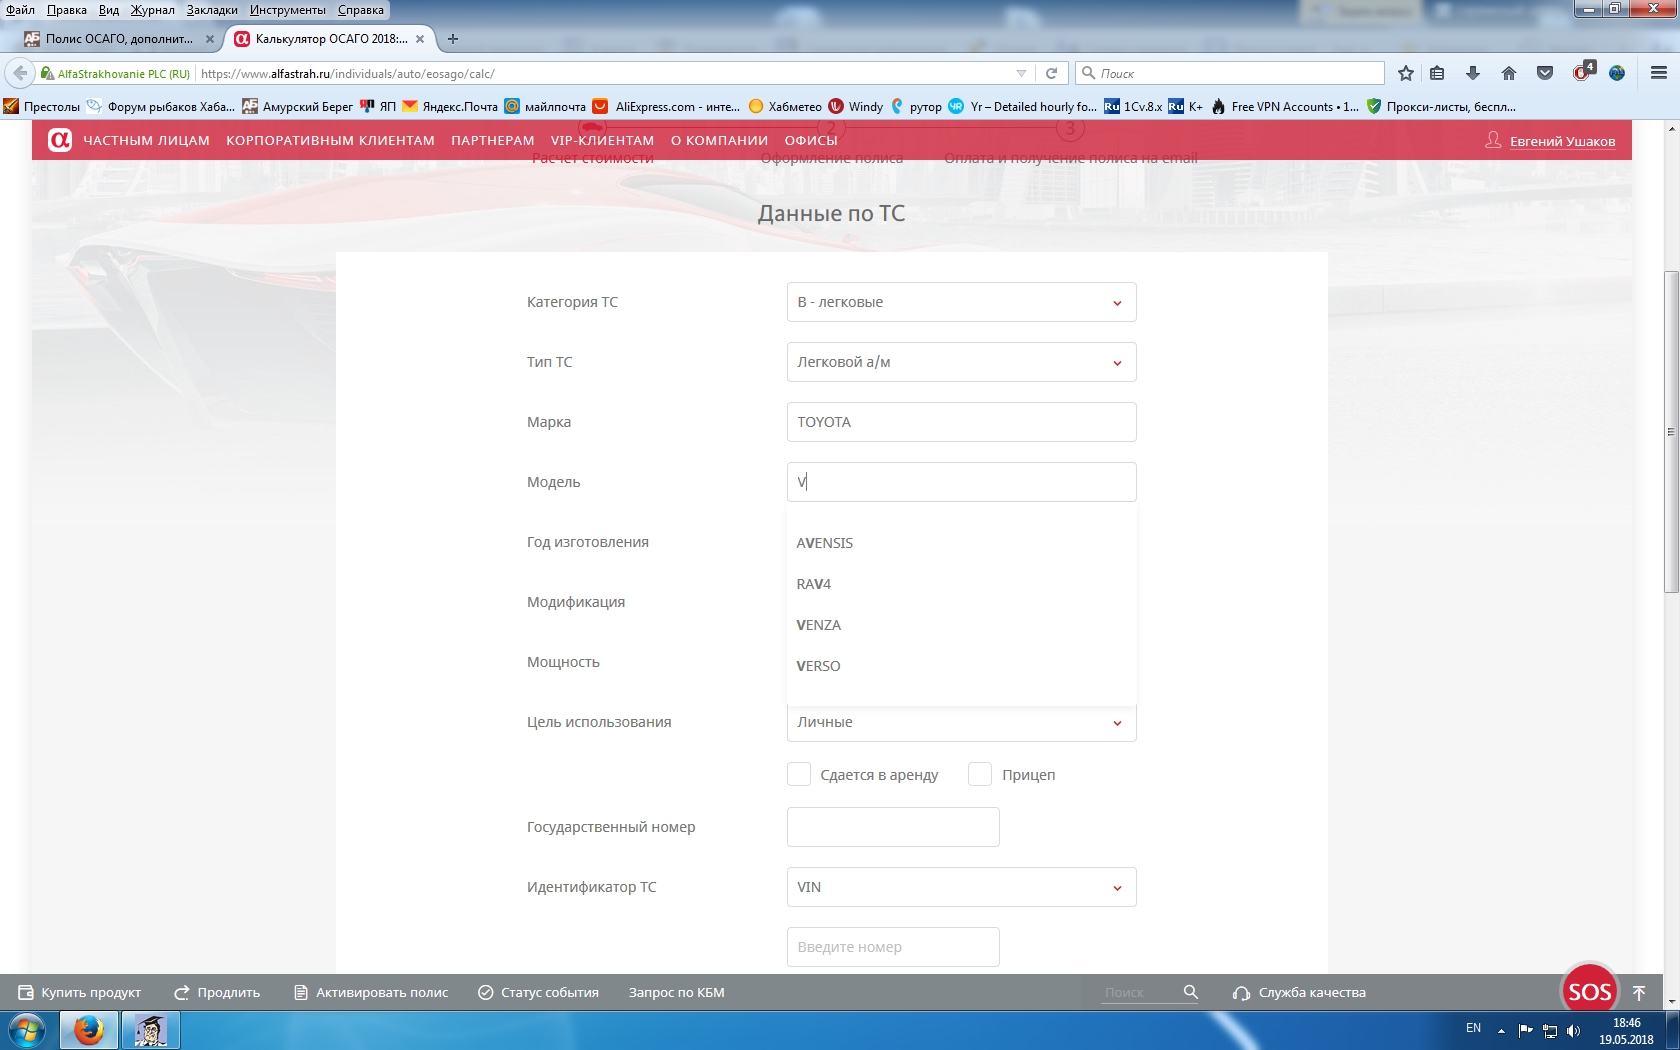Open the Firefox hamburger menu

click(1658, 73)
